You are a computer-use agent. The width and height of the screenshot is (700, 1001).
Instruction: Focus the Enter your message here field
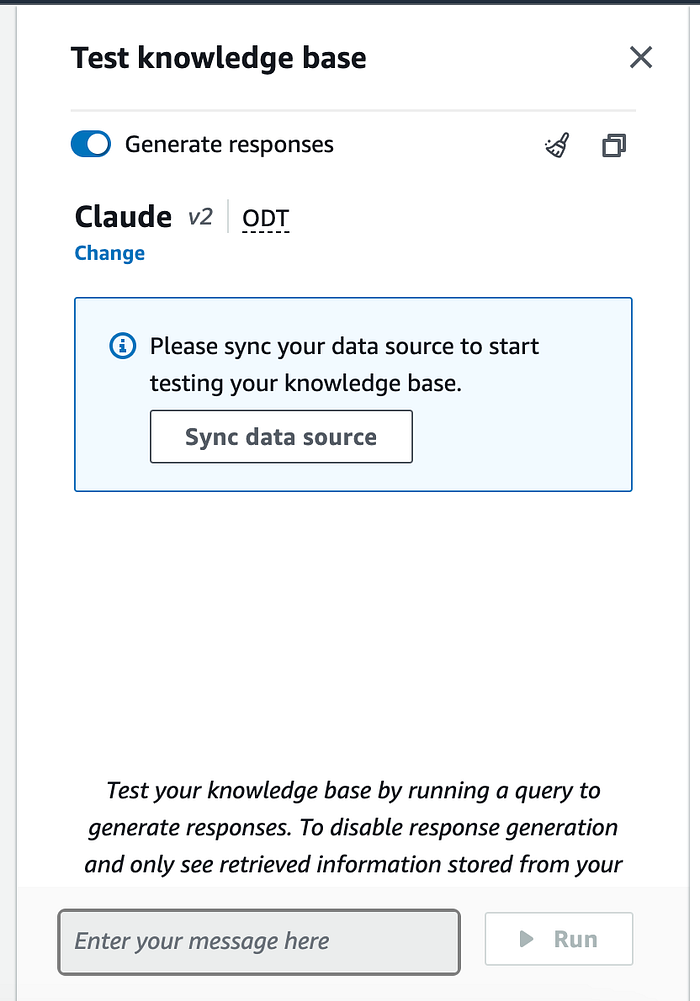point(259,942)
